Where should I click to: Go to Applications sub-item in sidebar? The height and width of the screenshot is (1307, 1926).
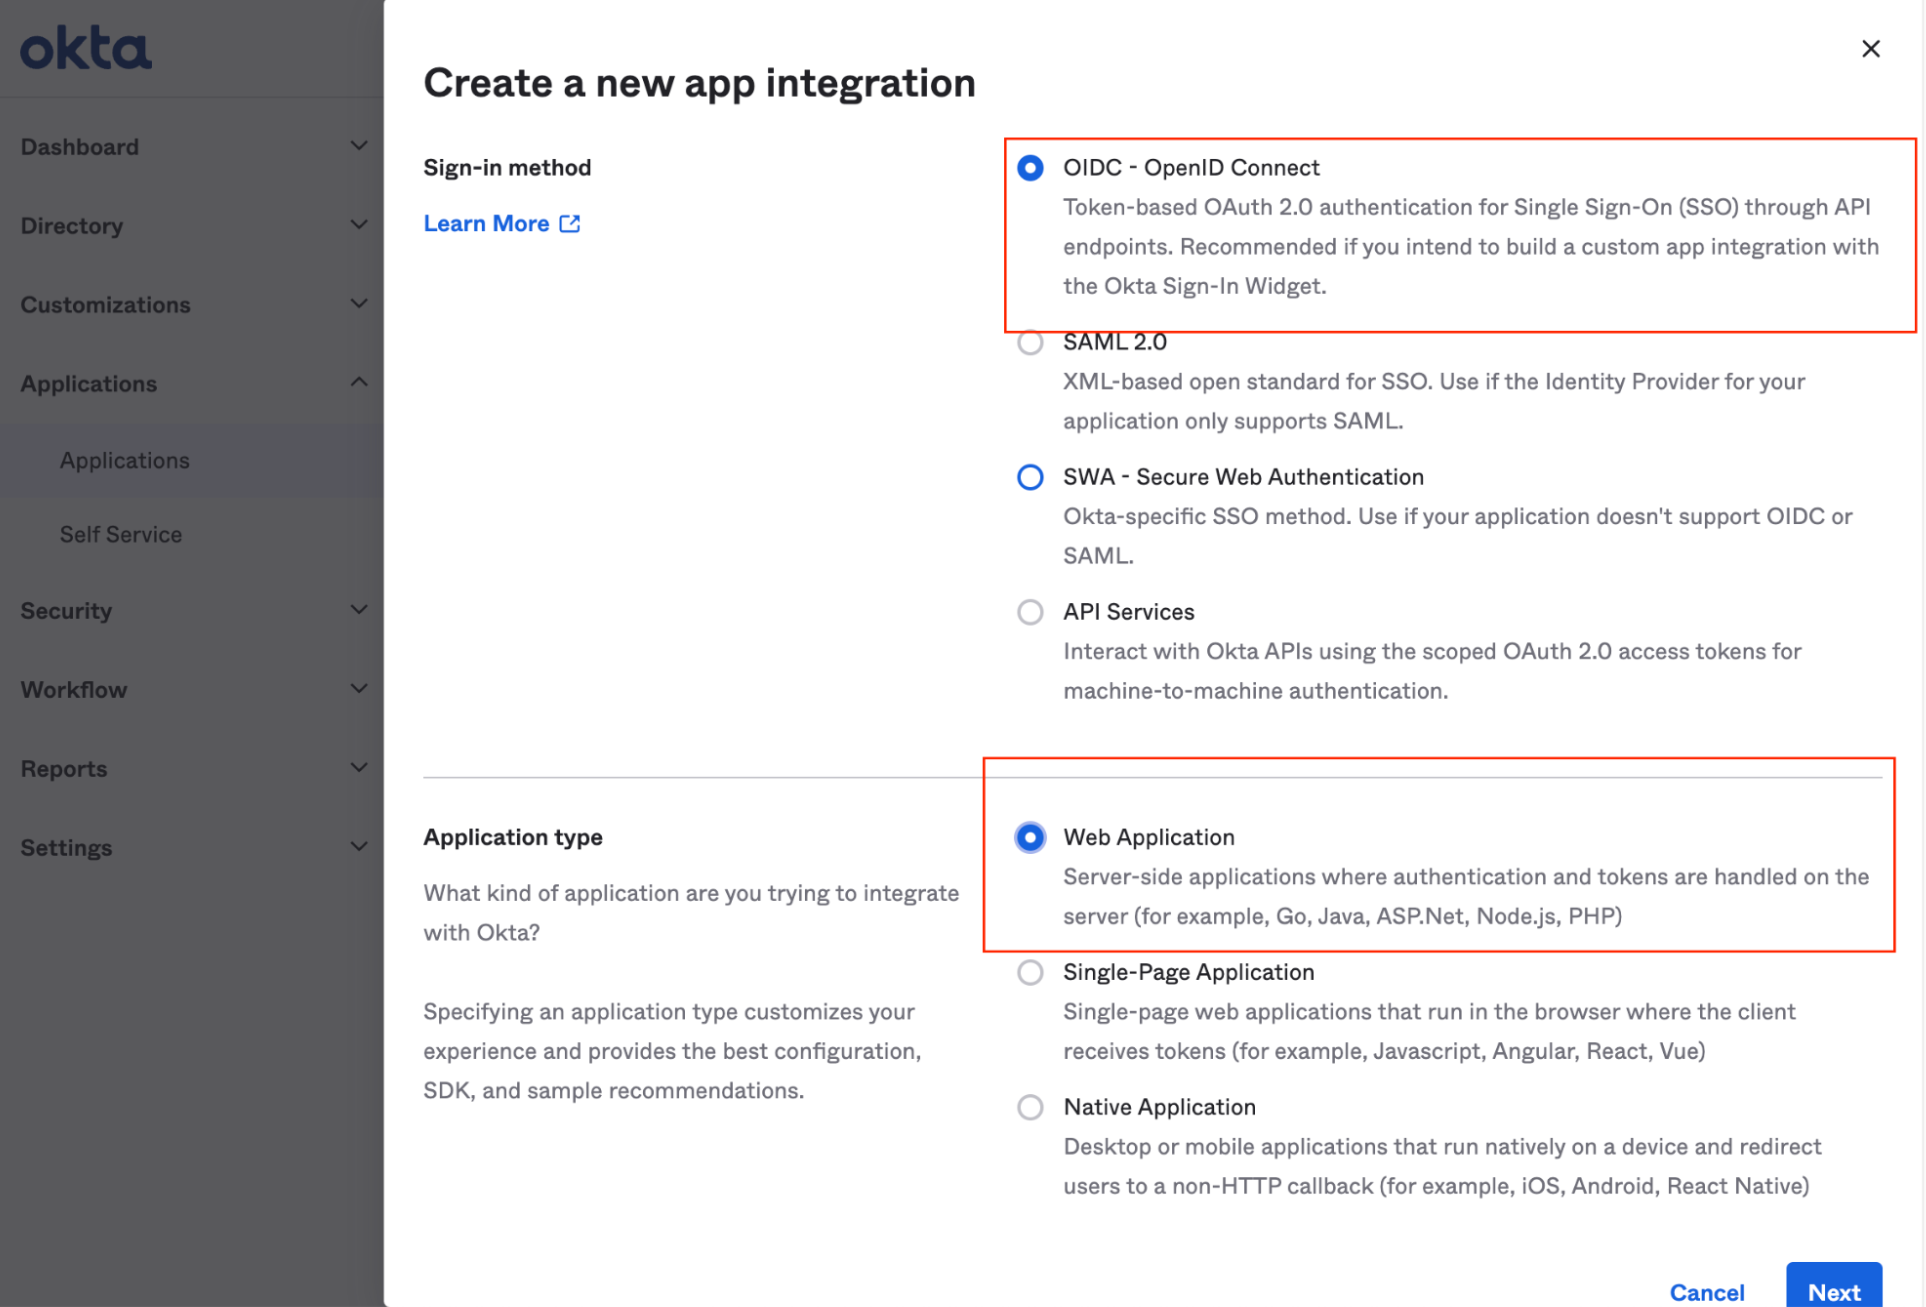click(124, 460)
